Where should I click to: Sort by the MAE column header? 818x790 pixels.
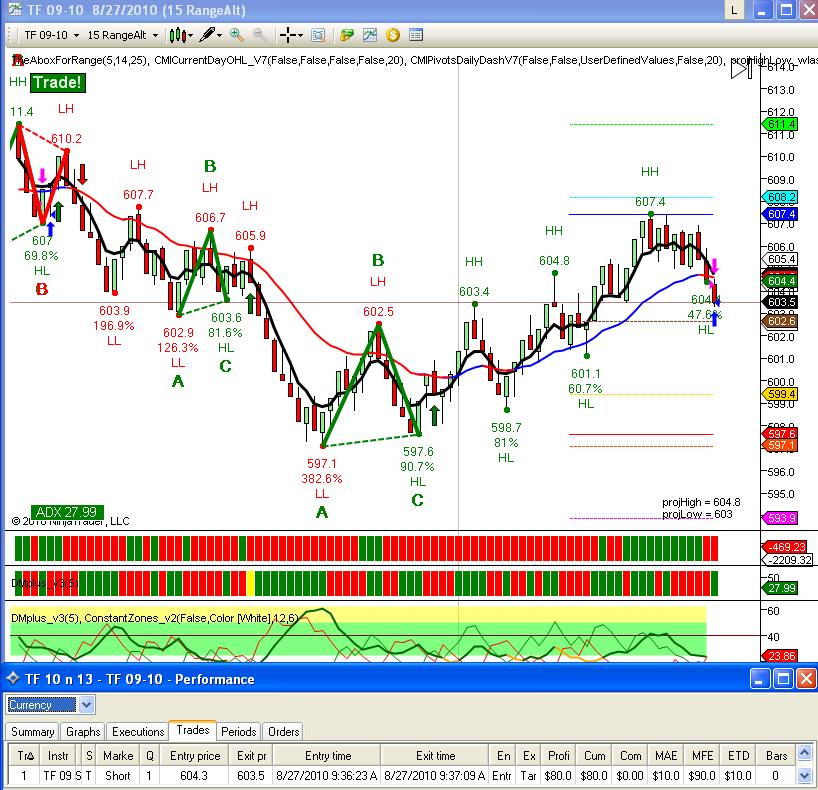(x=666, y=756)
